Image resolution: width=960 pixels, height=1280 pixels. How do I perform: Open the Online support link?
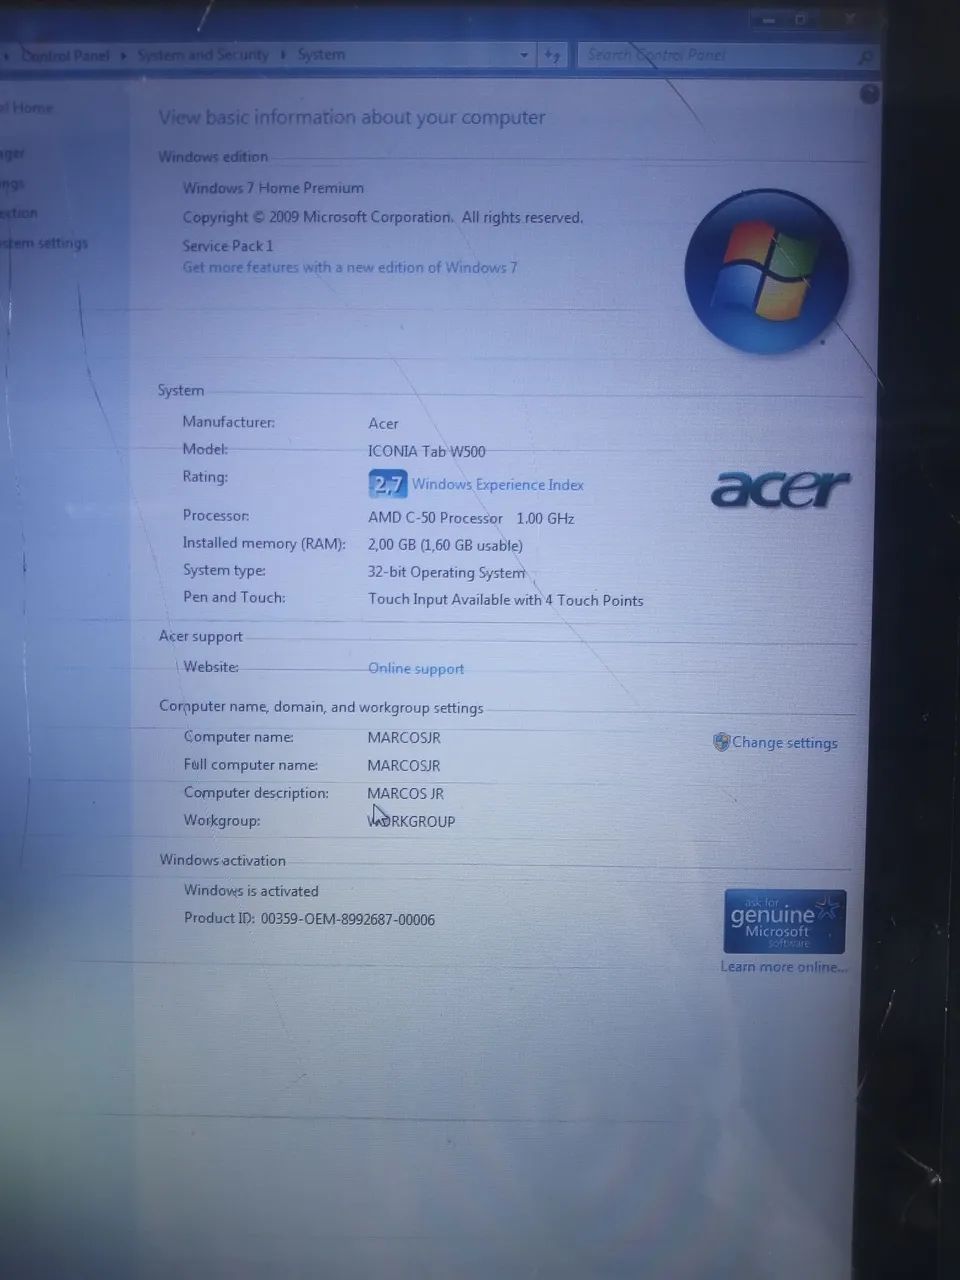pyautogui.click(x=416, y=668)
